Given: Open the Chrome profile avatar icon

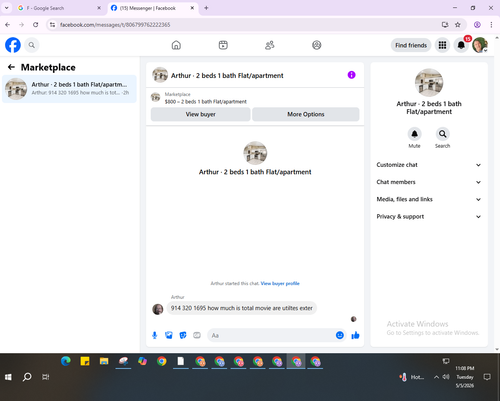Looking at the screenshot, I should coord(477,25).
